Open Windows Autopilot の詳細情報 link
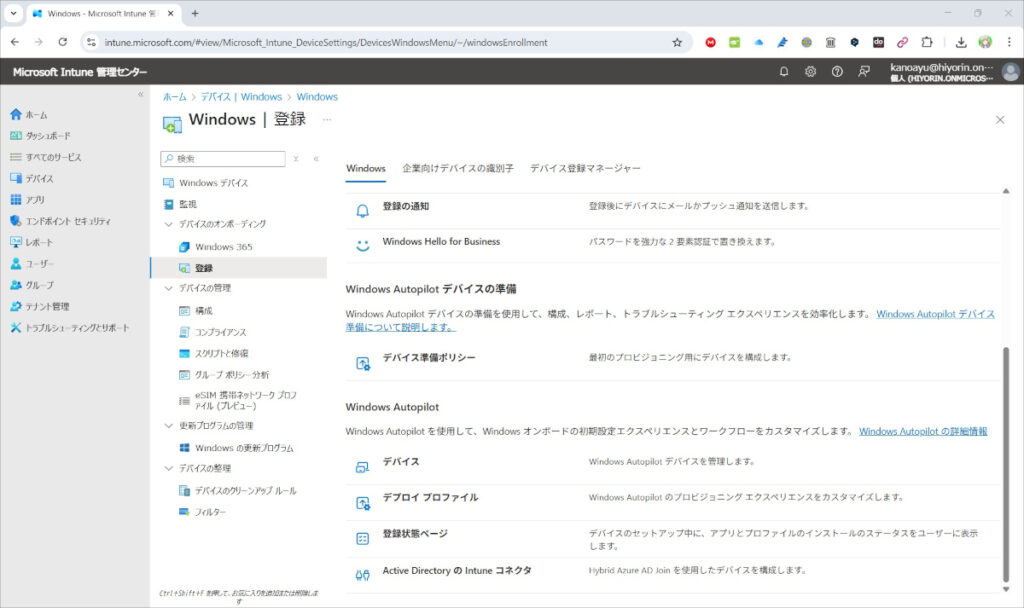 tap(923, 432)
